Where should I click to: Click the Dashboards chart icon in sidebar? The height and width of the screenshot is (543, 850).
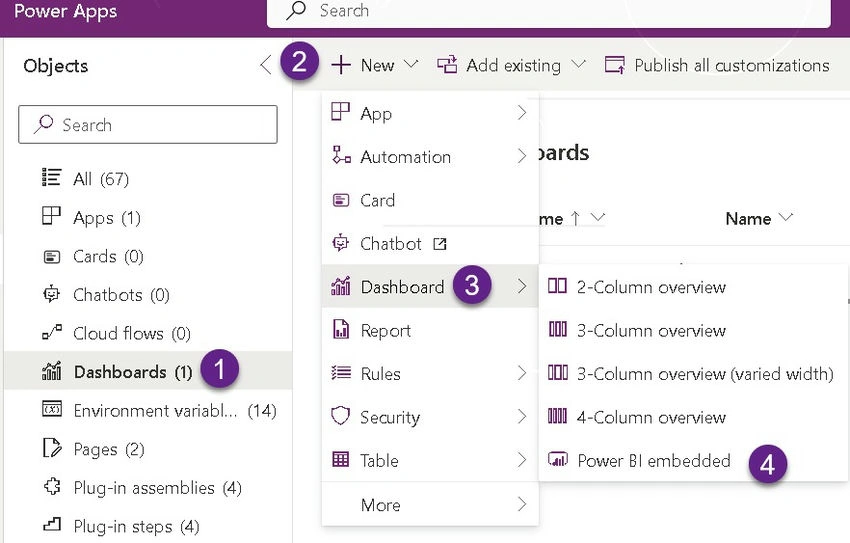[x=51, y=371]
